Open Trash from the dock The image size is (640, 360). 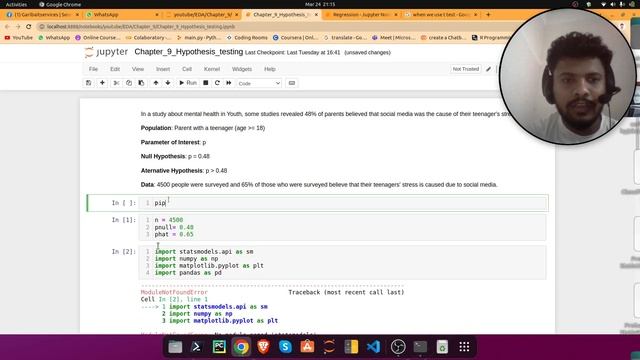click(x=442, y=347)
